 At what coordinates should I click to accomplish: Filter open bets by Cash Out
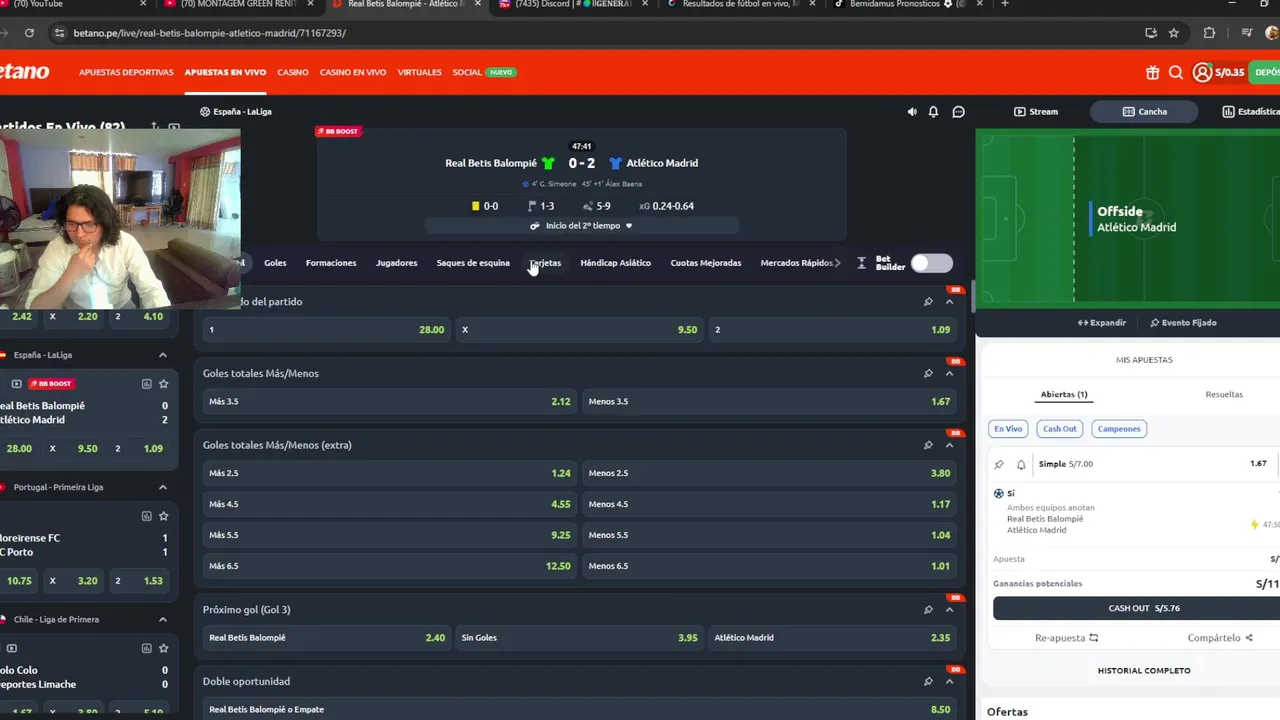1059,429
